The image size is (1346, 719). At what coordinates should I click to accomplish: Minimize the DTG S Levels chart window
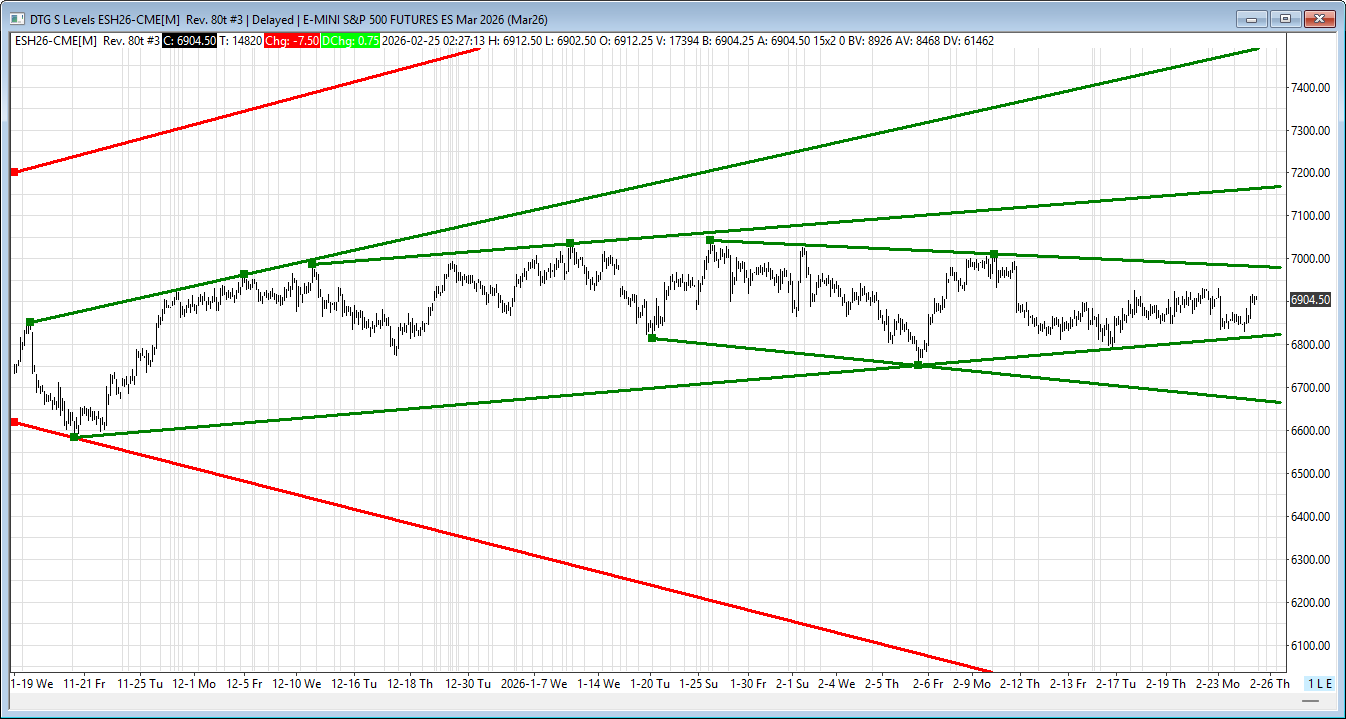(x=1251, y=19)
